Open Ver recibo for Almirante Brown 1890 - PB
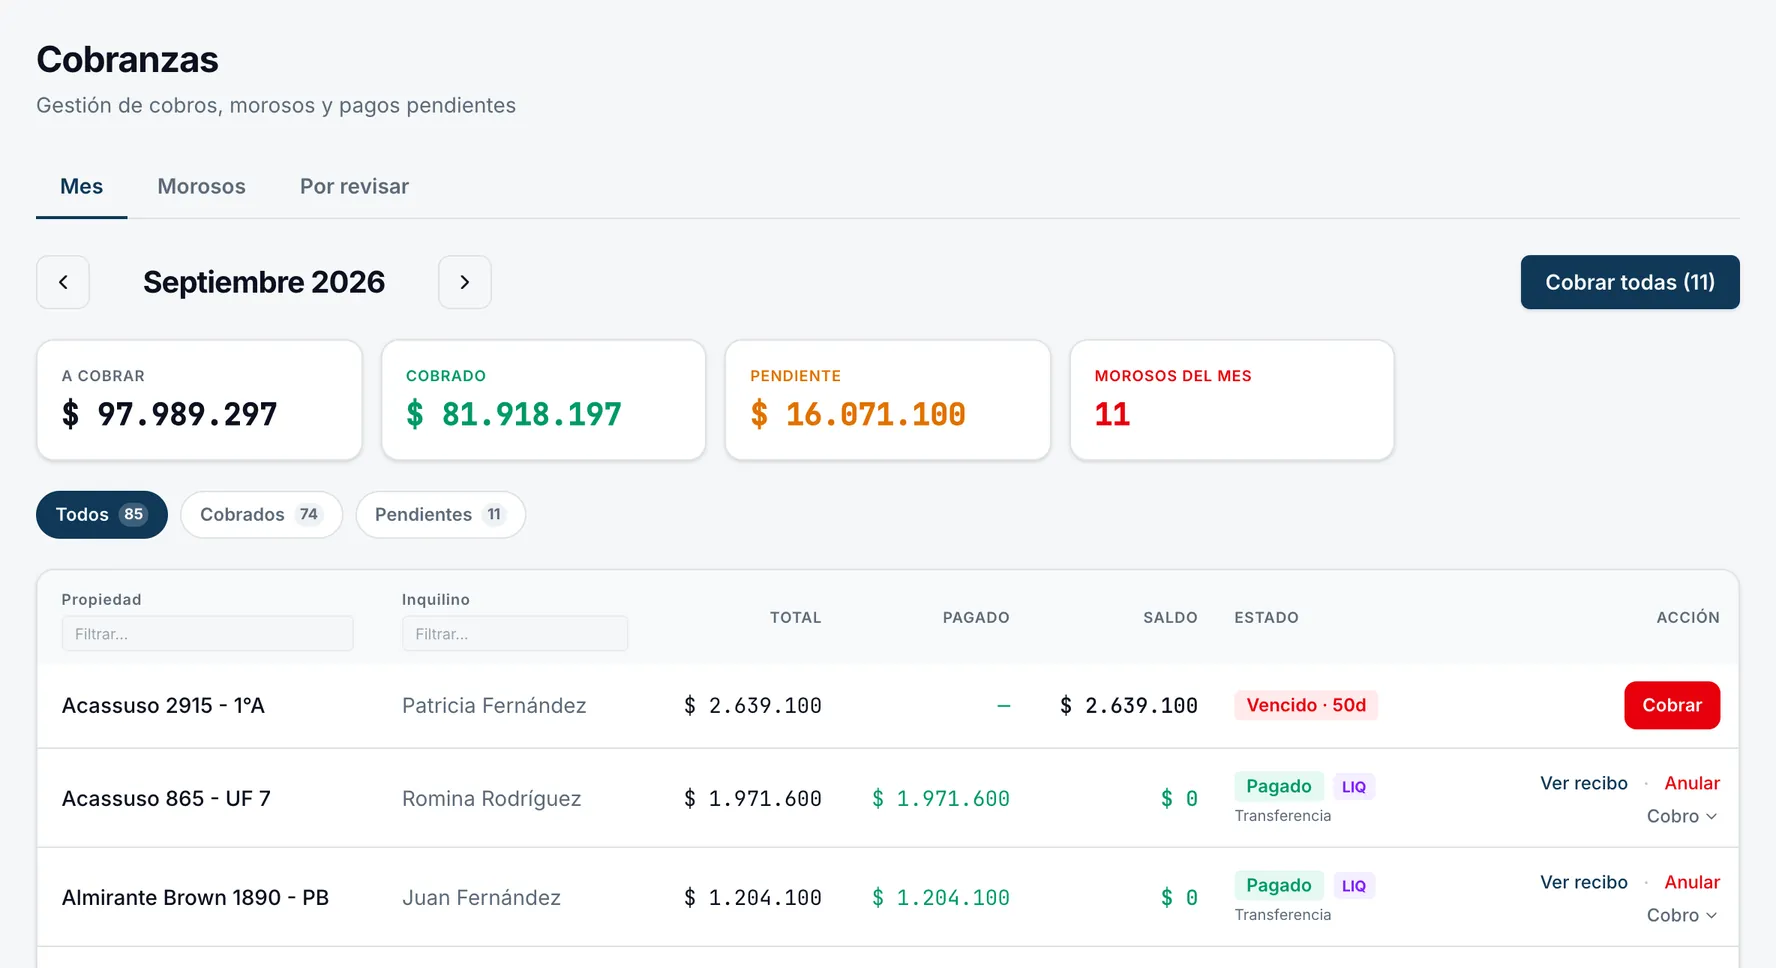 (x=1584, y=882)
